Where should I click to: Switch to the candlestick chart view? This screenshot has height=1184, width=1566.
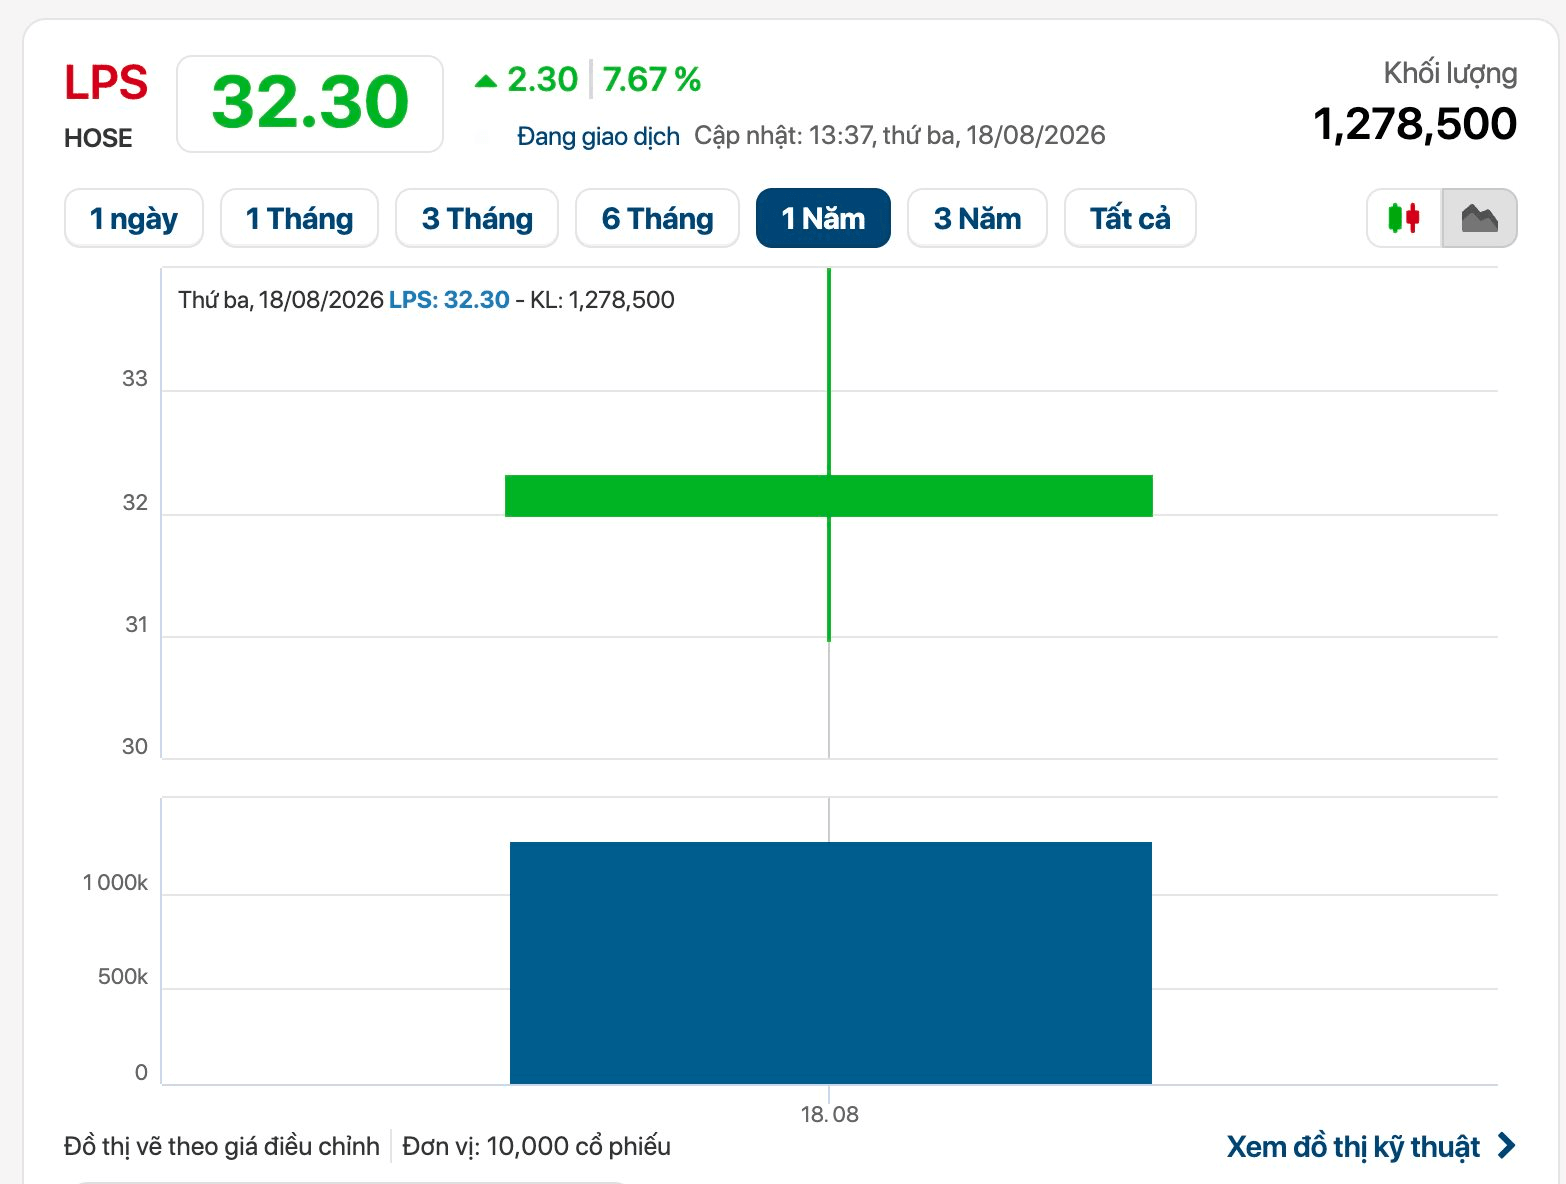[1404, 218]
